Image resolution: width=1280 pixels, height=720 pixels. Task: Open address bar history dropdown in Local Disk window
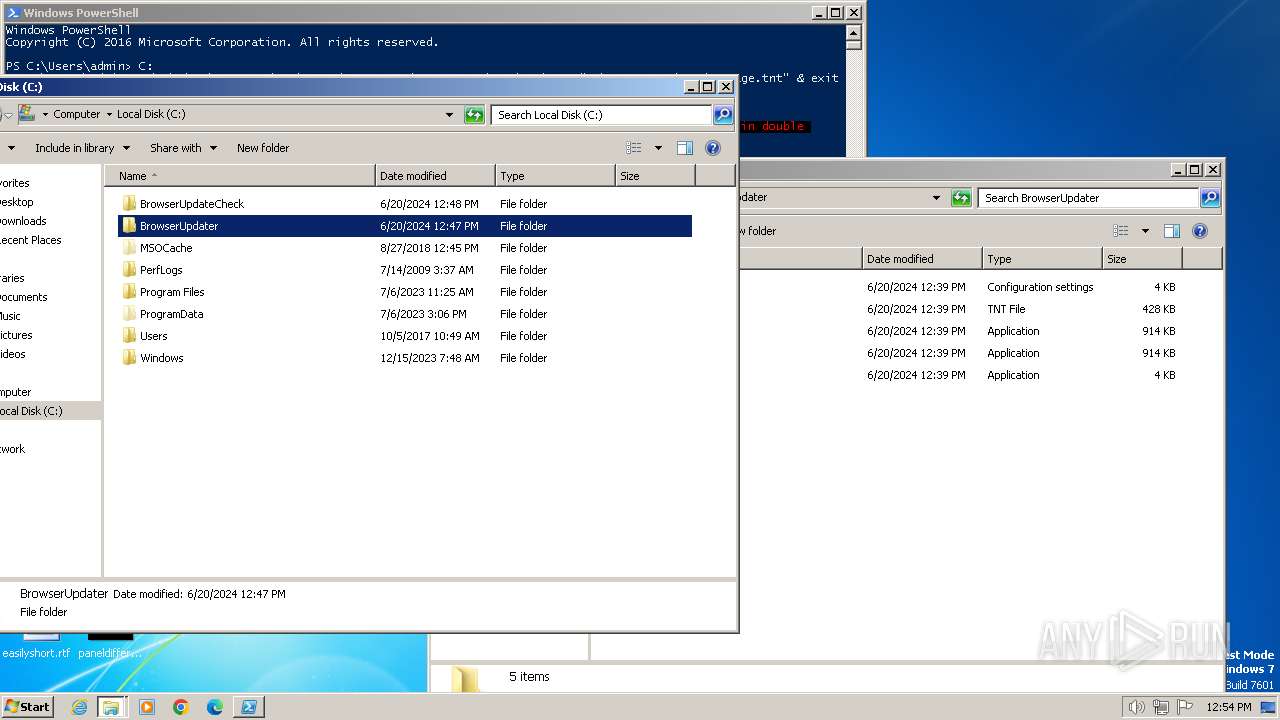point(449,115)
